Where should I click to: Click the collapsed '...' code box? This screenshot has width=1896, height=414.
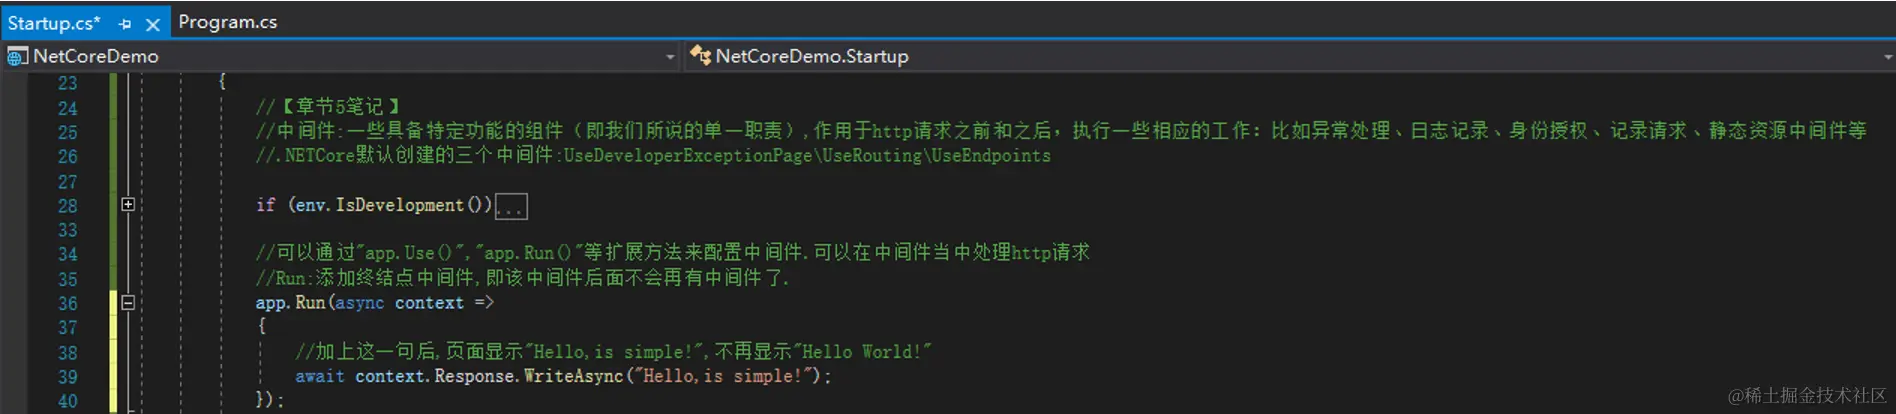pos(511,207)
